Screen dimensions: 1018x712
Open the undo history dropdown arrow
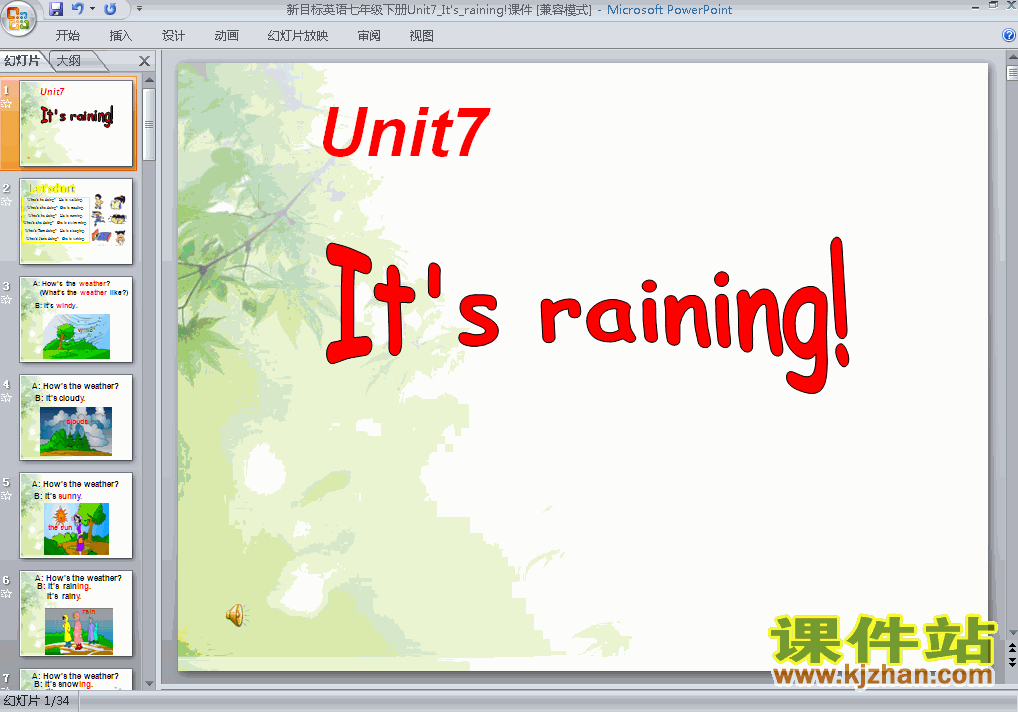point(92,9)
